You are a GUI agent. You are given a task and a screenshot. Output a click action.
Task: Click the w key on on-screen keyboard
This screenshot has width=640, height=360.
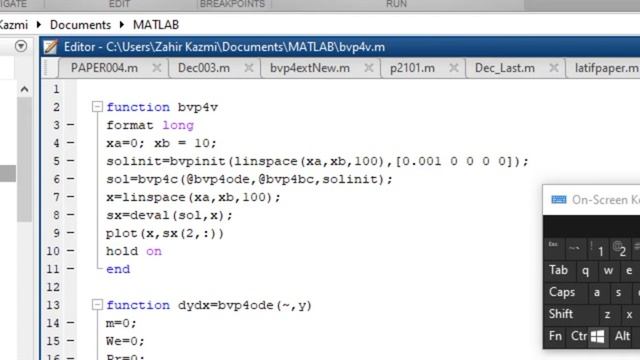click(x=608, y=270)
